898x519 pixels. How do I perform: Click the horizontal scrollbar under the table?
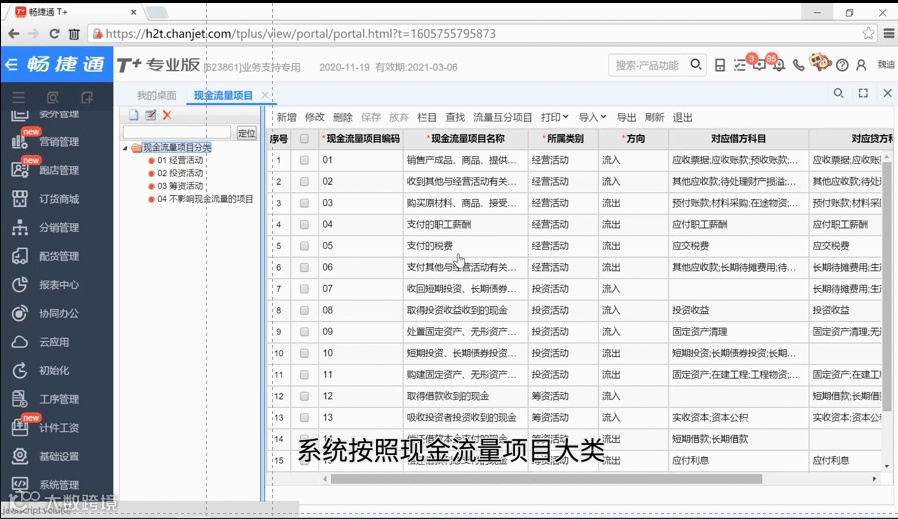[546, 479]
